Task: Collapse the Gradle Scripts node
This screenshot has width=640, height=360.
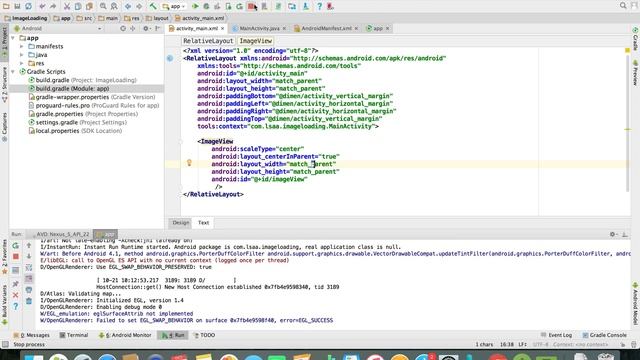Action: [13, 71]
